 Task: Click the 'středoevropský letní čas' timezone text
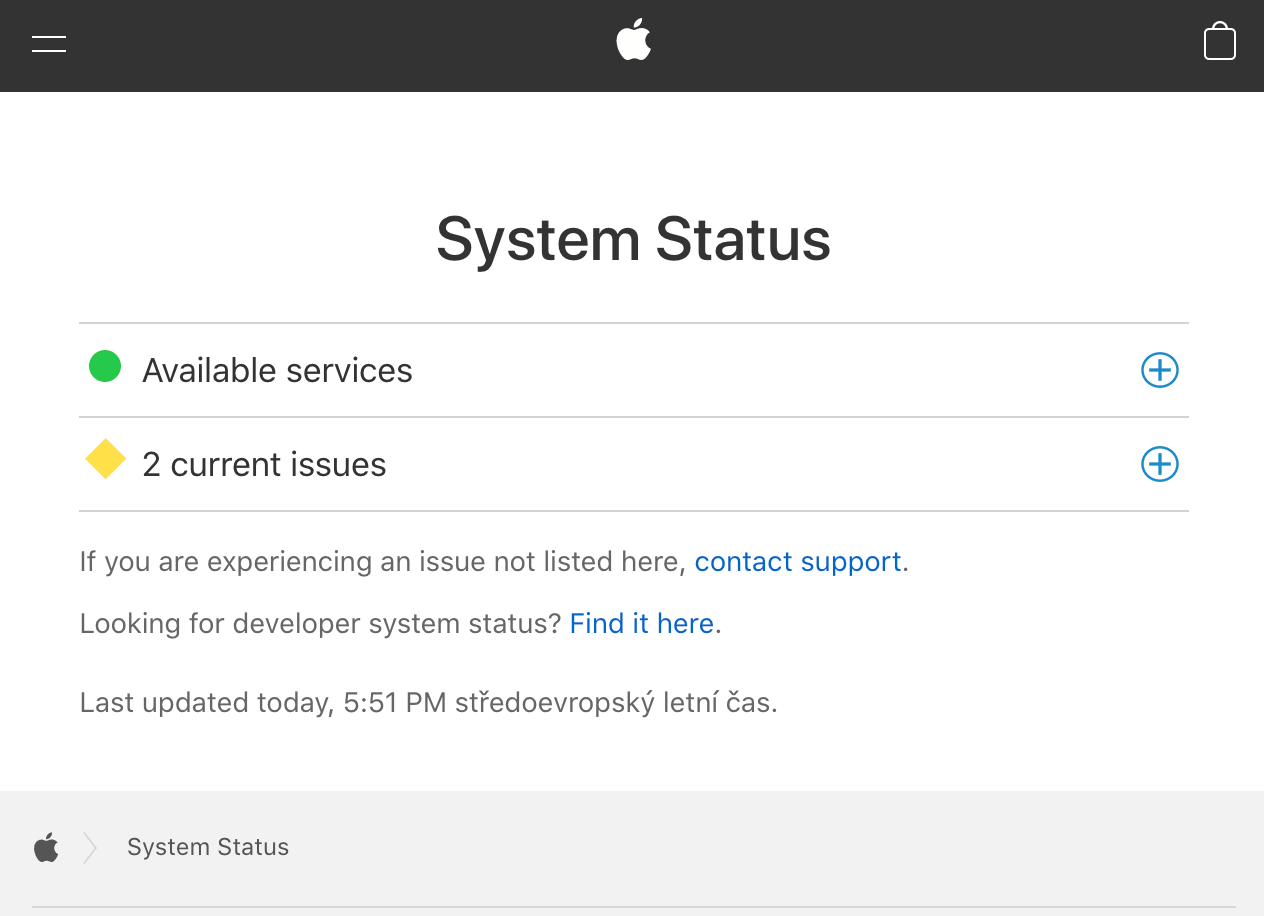613,703
